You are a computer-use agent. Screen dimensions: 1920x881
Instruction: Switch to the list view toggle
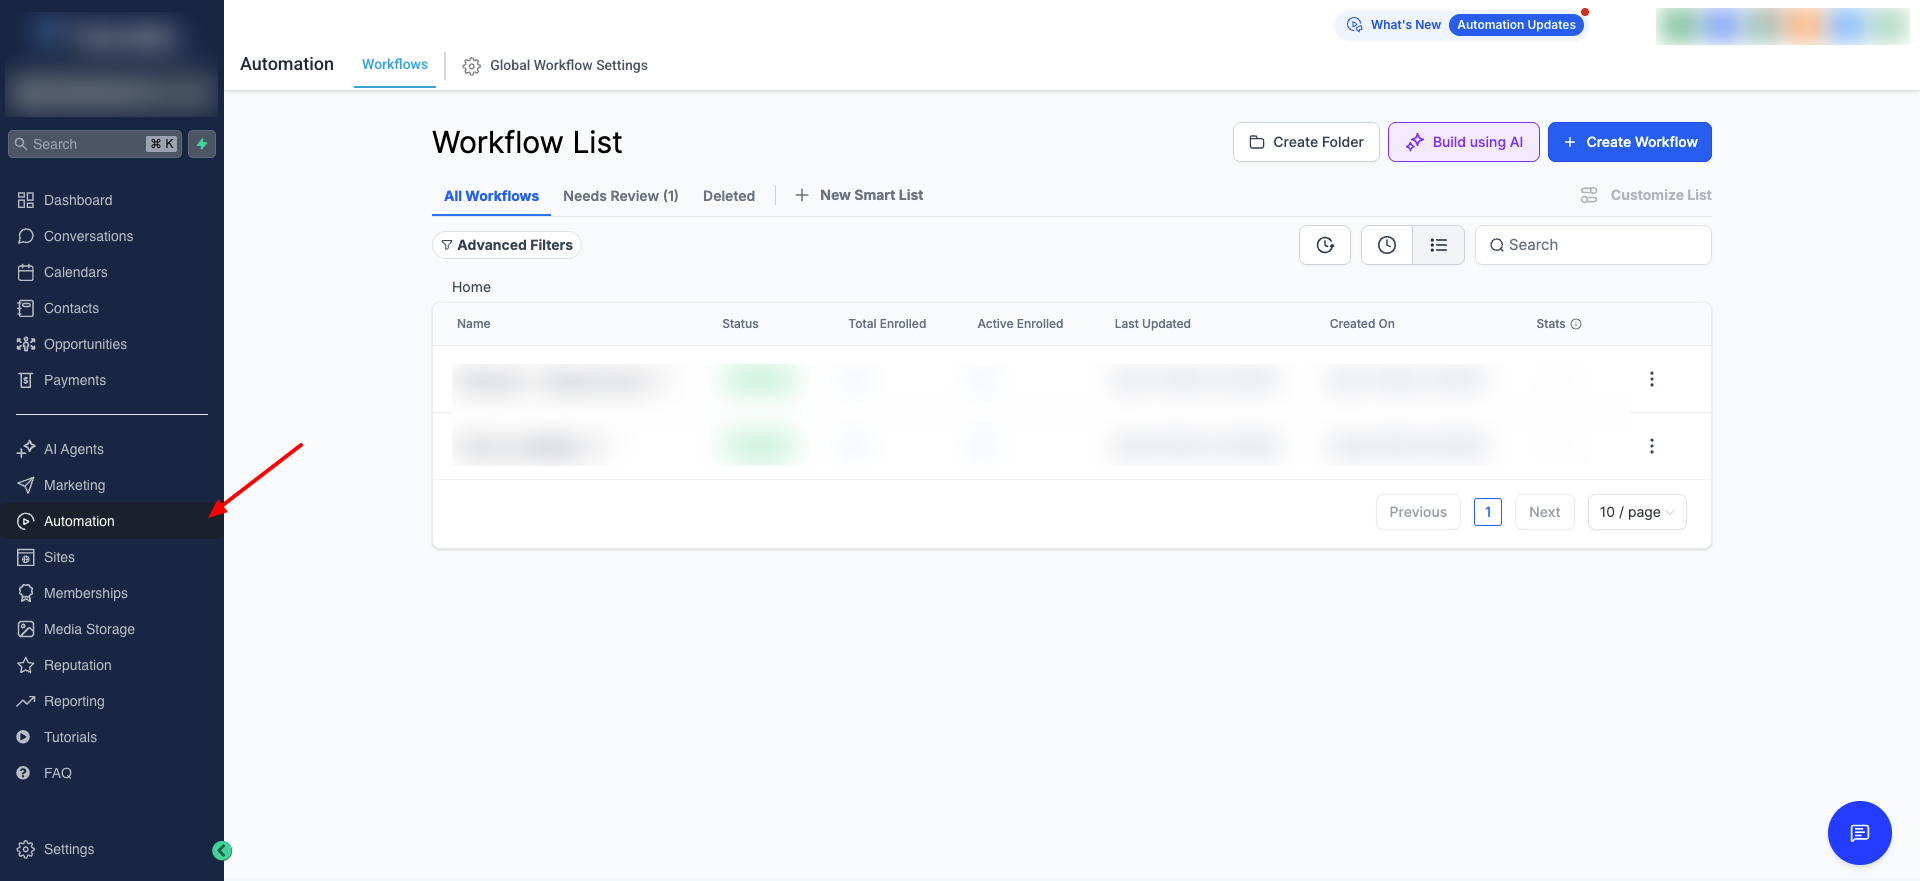[x=1438, y=245]
